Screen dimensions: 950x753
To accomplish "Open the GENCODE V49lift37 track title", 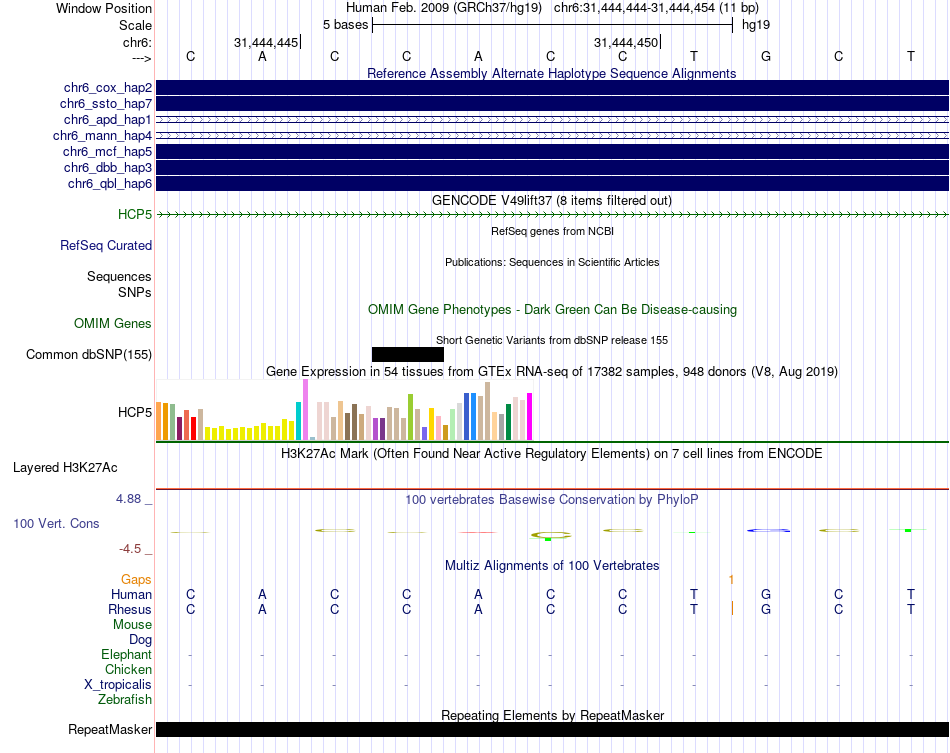I will coord(551,201).
